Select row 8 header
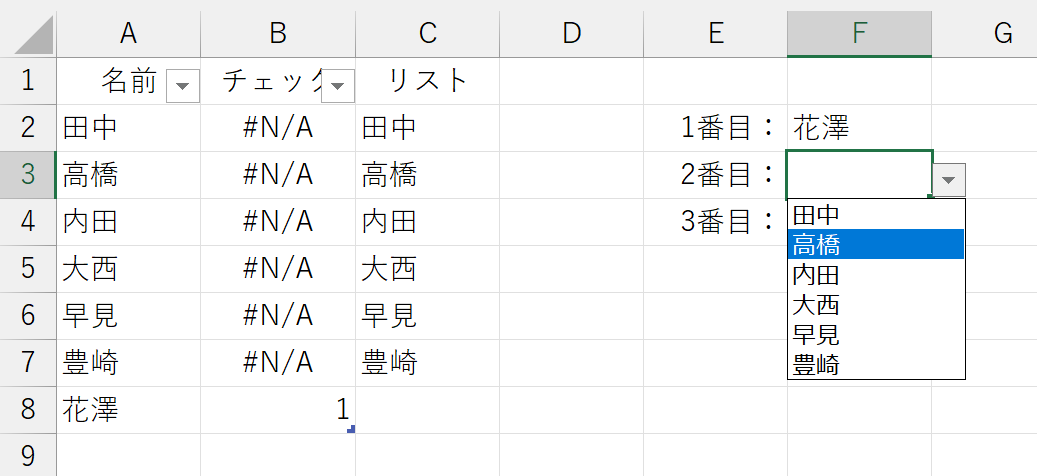Image resolution: width=1037 pixels, height=476 pixels. 28,410
